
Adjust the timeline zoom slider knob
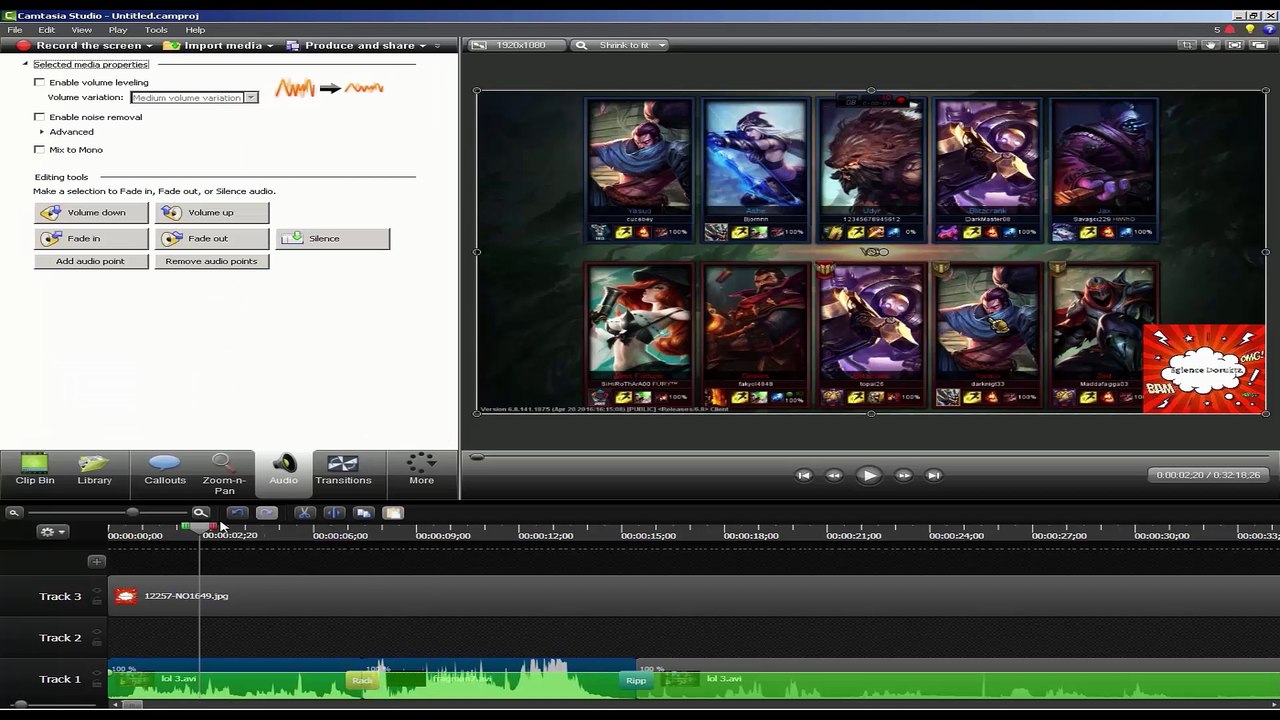(132, 513)
